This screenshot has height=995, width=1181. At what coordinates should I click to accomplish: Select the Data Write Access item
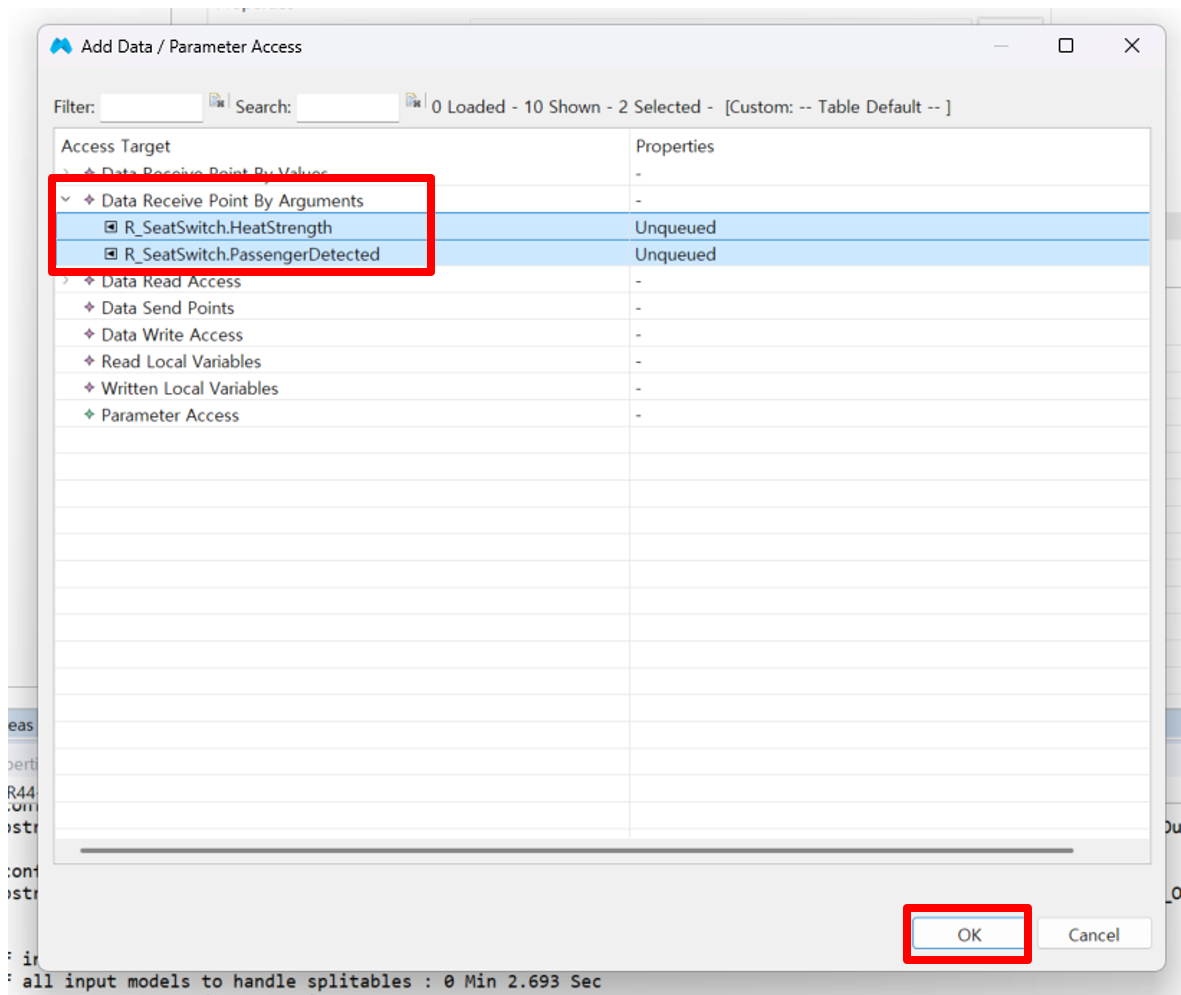click(172, 335)
